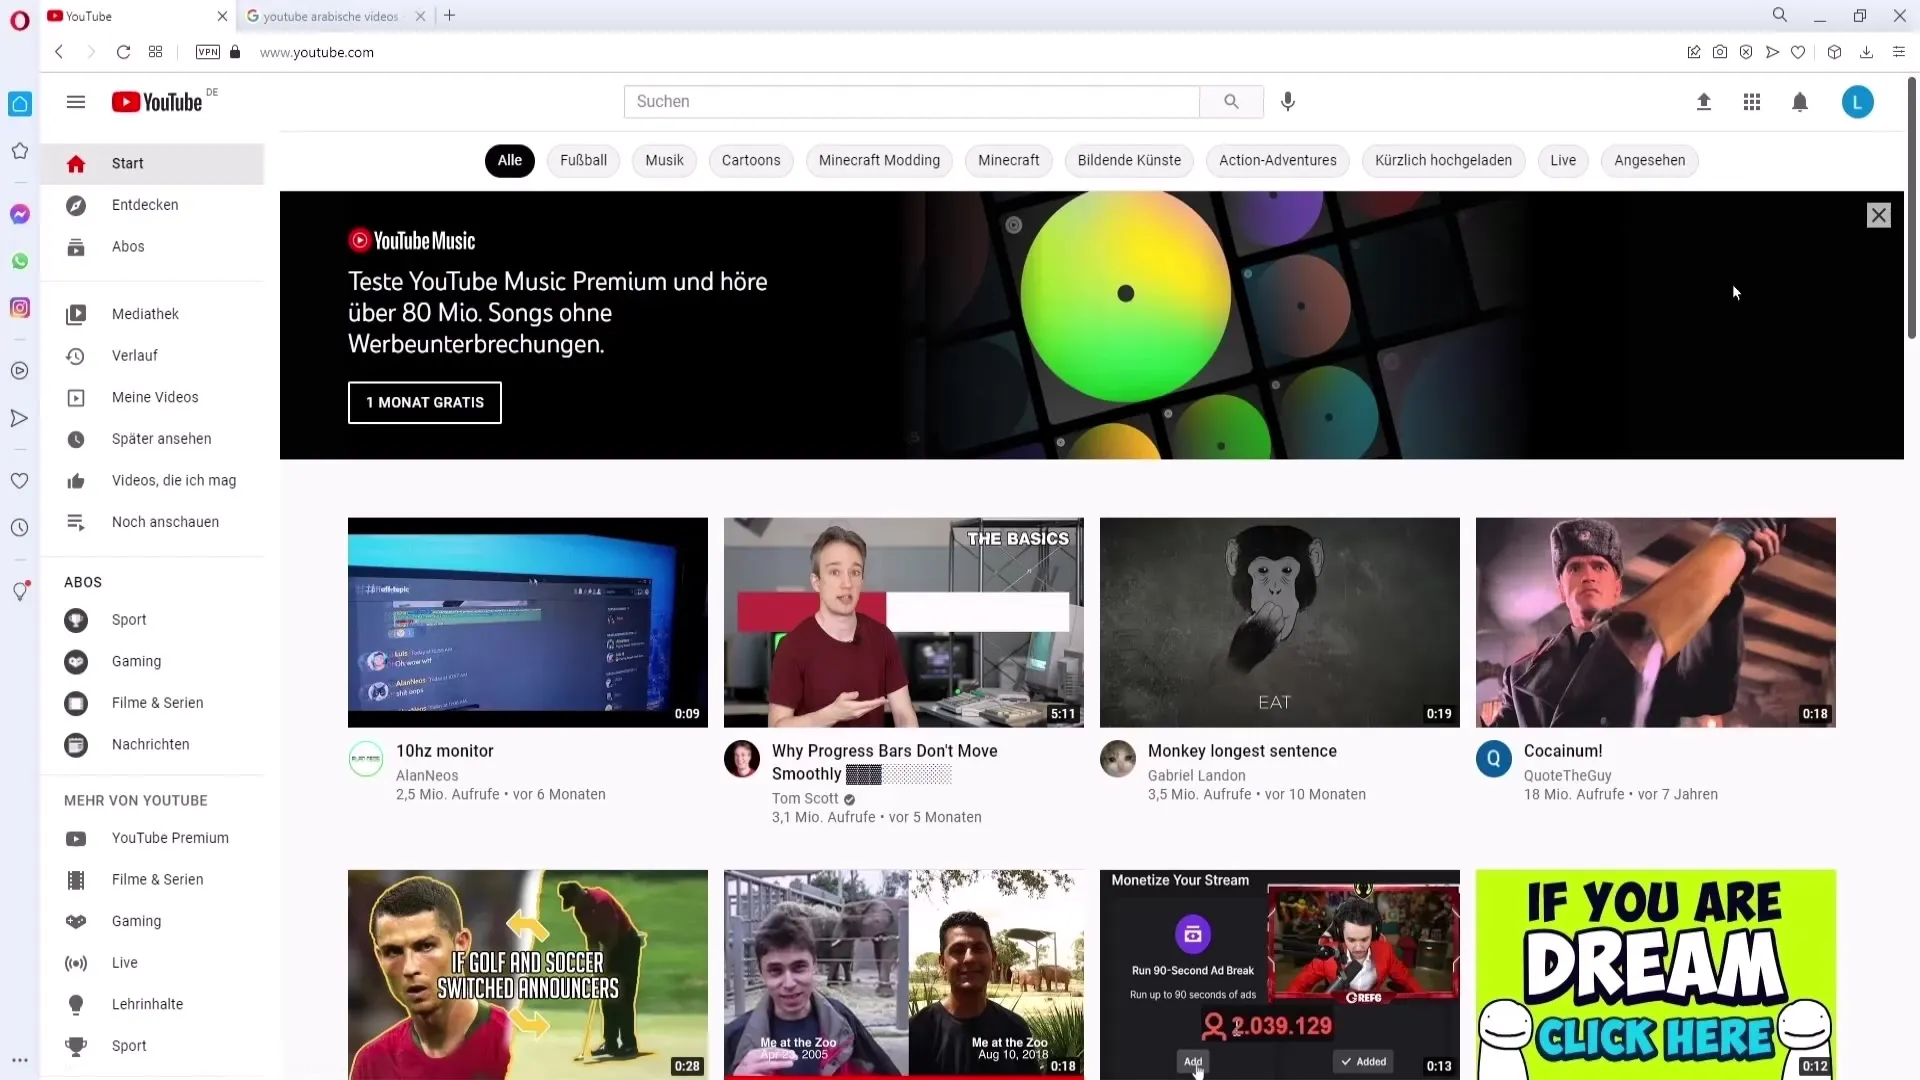Open YouTube apps/grid menu icon
The image size is (1920, 1080).
(x=1753, y=102)
